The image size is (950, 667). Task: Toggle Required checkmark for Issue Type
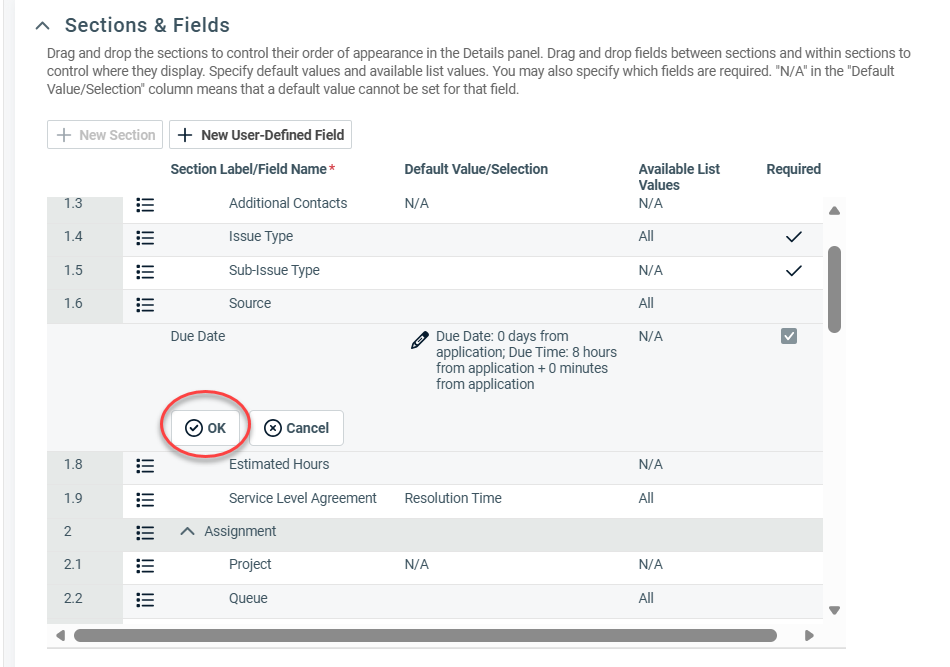tap(793, 237)
